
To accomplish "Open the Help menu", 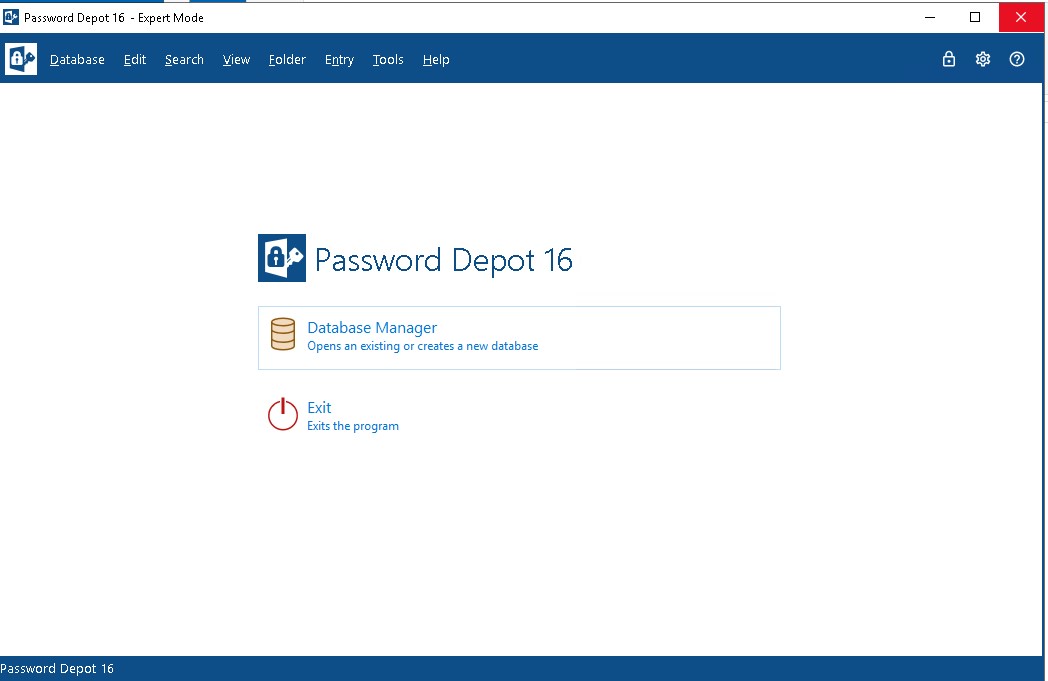I will (x=436, y=59).
